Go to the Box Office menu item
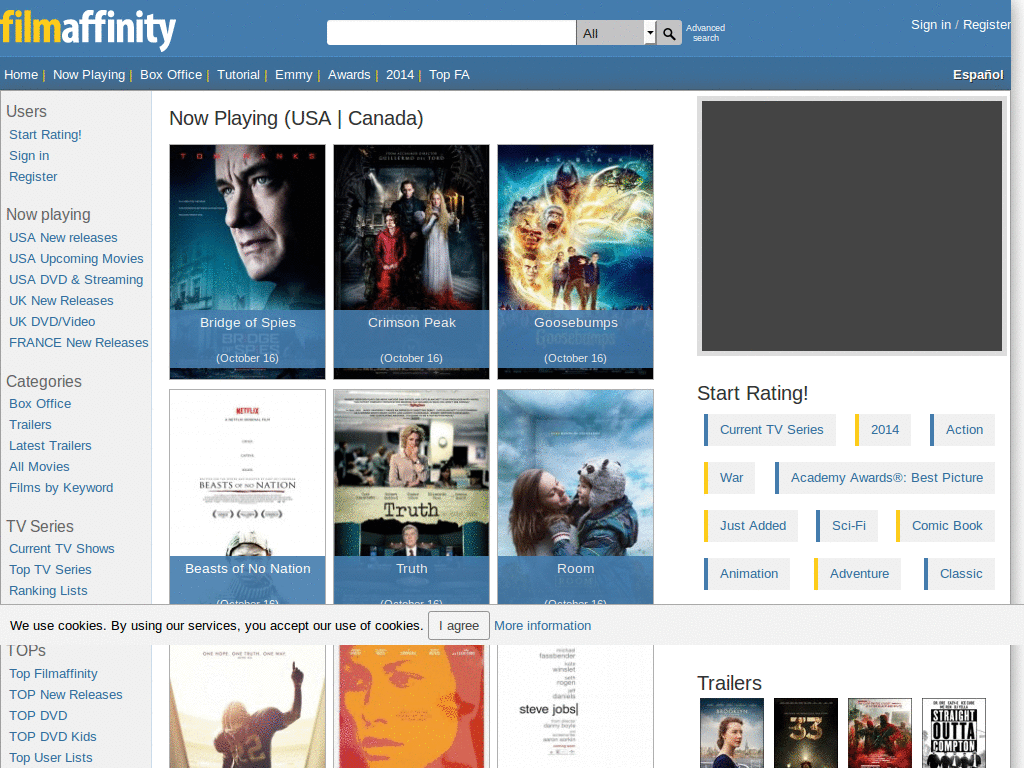 click(x=171, y=74)
